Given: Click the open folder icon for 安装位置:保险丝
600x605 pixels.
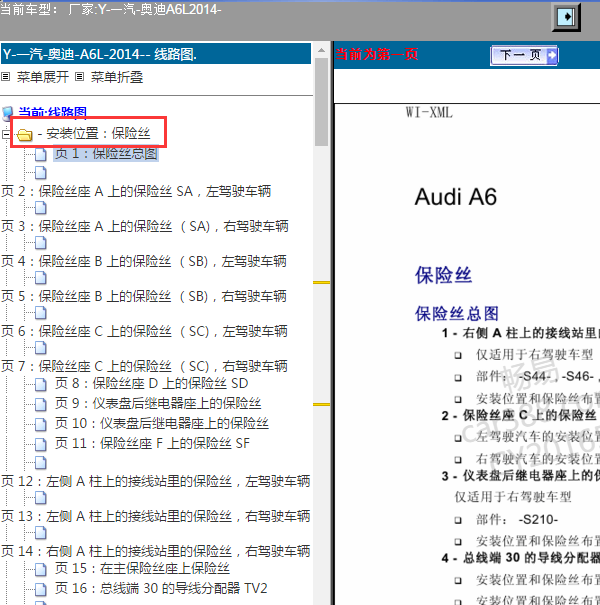Looking at the screenshot, I should click(x=25, y=135).
